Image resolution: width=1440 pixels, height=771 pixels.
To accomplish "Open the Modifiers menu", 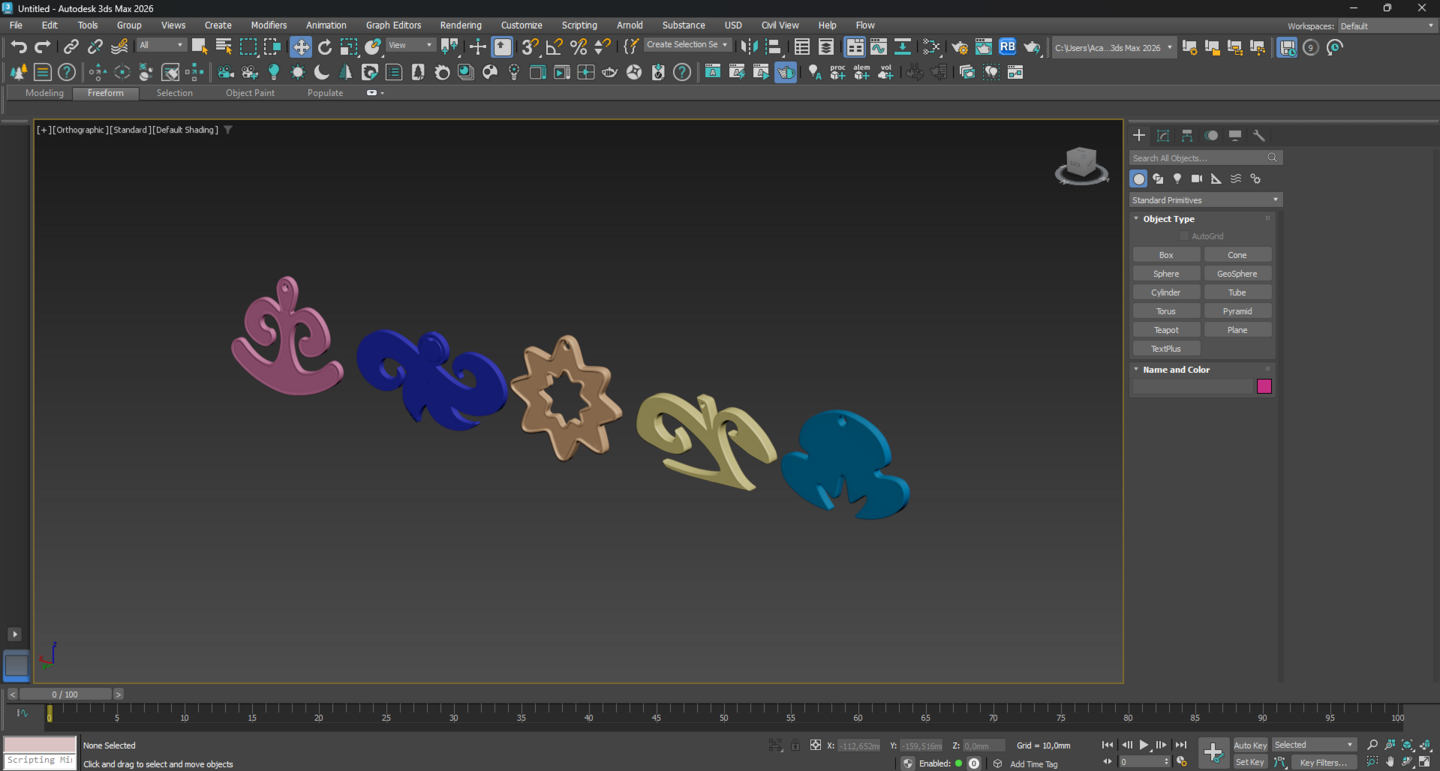I will coord(268,25).
